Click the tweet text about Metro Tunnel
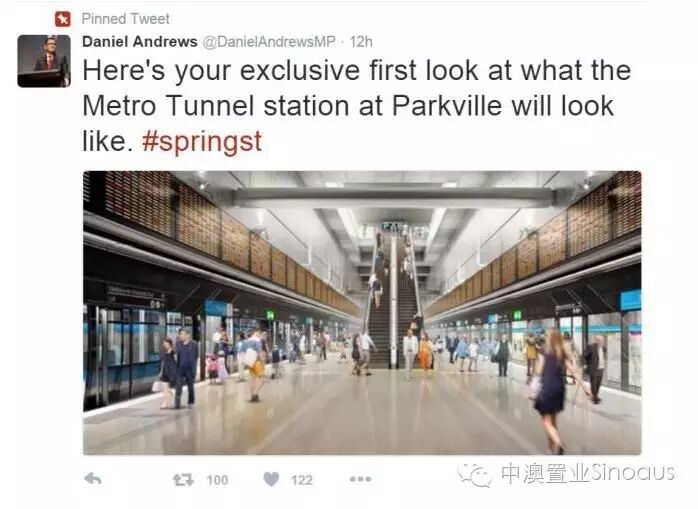The image size is (698, 509). [357, 106]
